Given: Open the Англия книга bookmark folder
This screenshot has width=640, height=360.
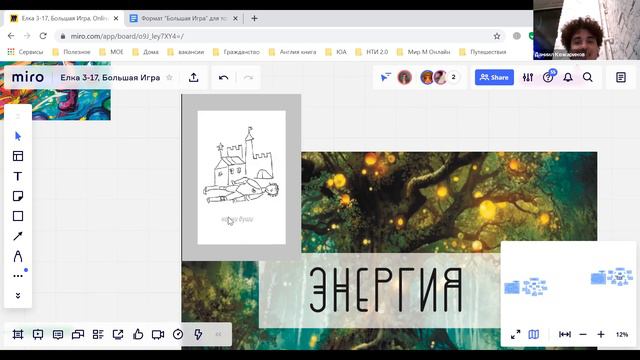Looking at the screenshot, I should point(293,52).
